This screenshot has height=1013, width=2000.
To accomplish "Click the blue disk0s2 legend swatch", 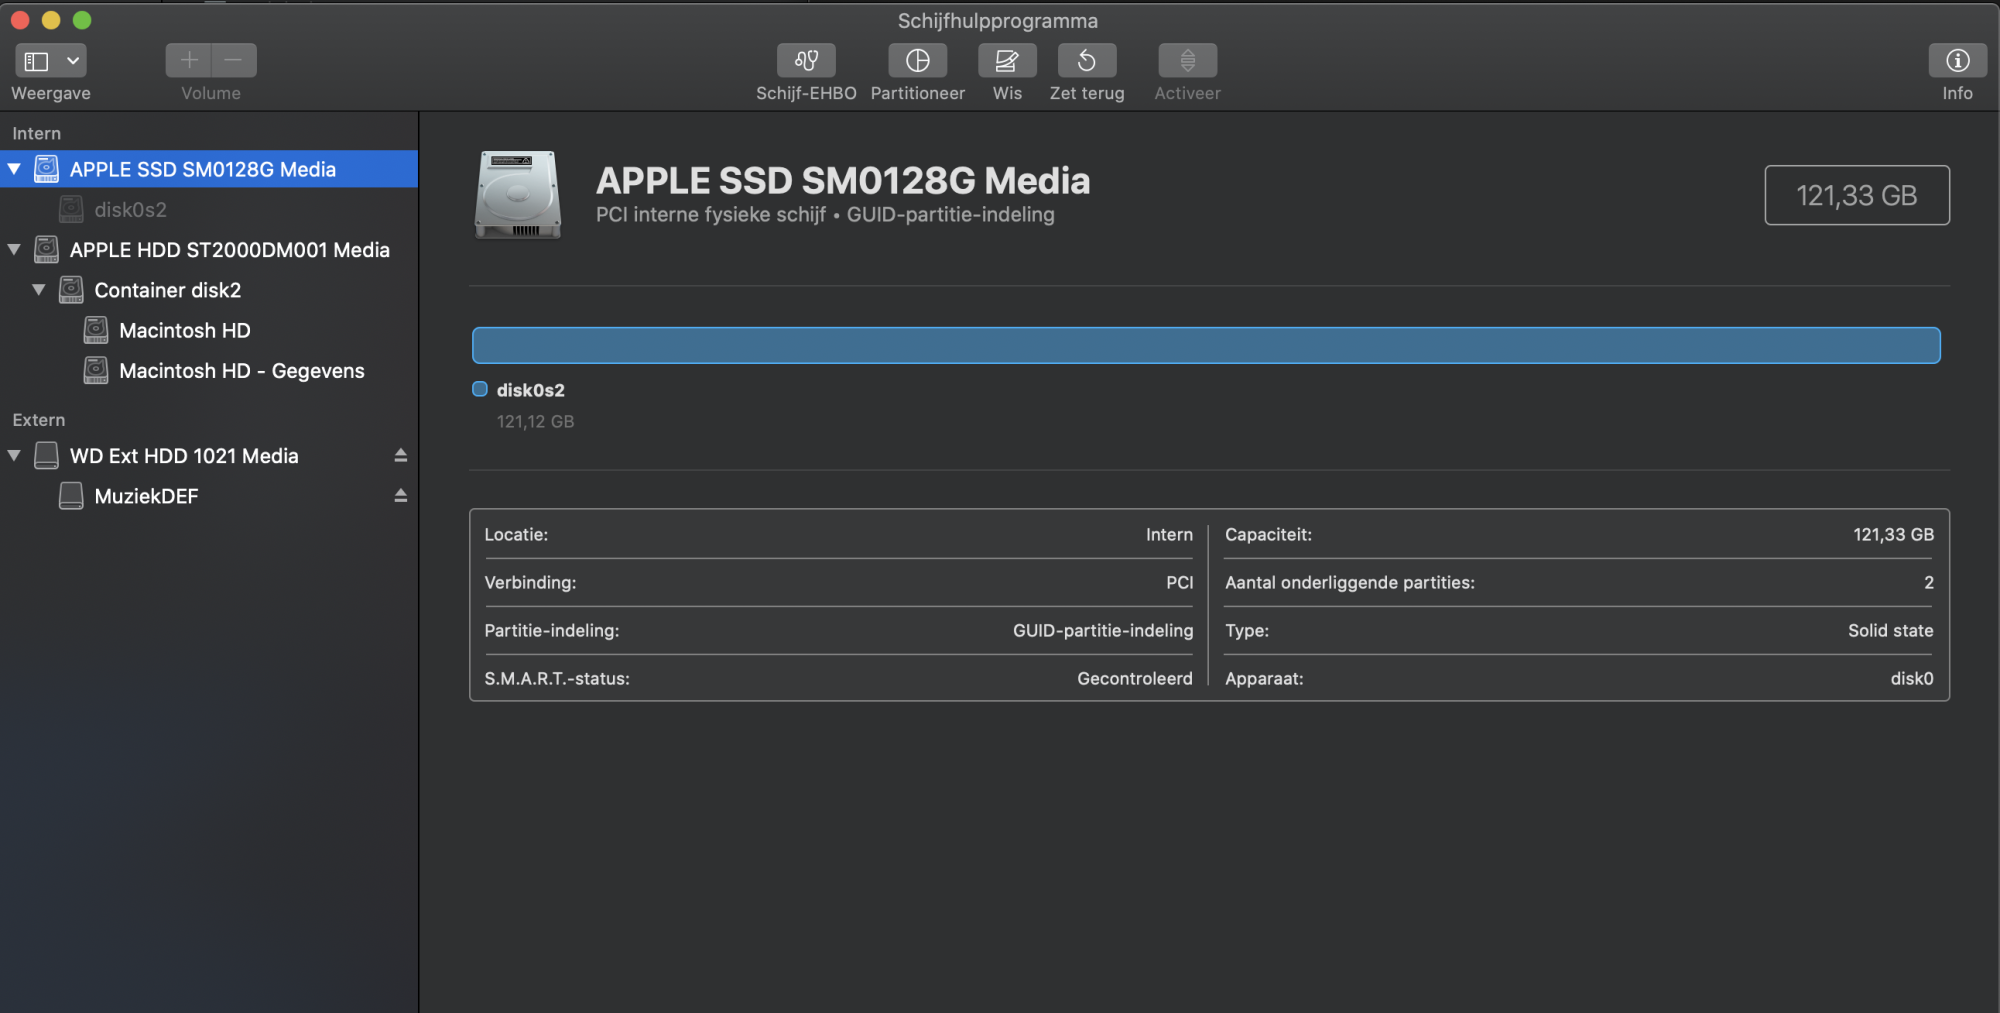I will click(480, 390).
